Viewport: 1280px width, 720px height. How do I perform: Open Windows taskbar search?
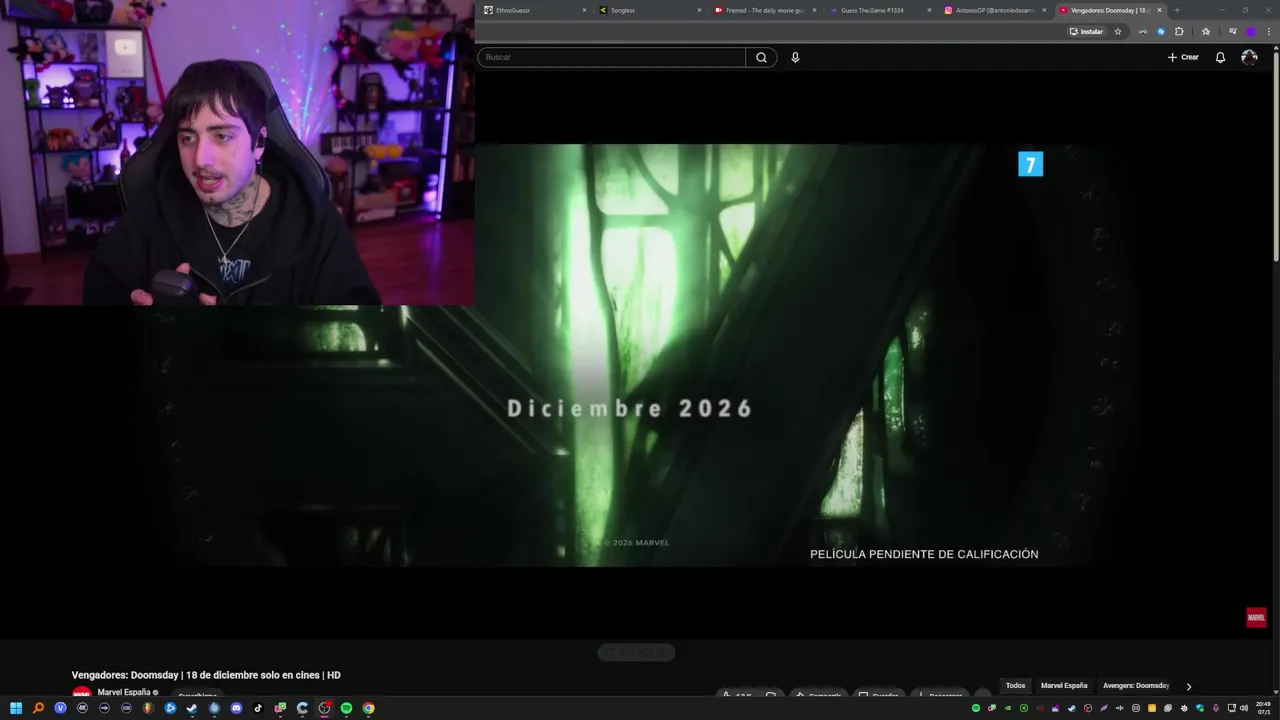(x=38, y=708)
